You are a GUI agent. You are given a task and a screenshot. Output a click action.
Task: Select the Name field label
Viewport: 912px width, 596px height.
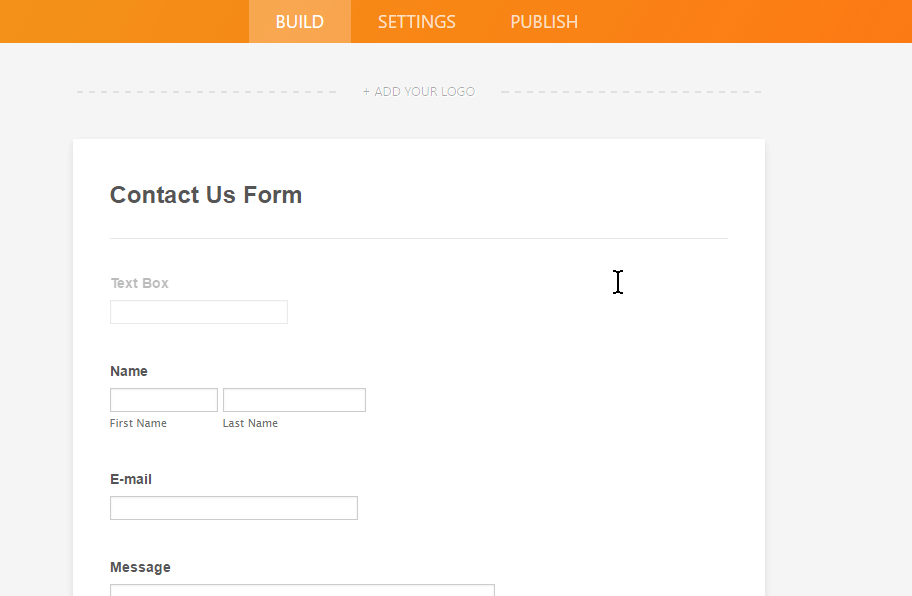click(x=128, y=371)
